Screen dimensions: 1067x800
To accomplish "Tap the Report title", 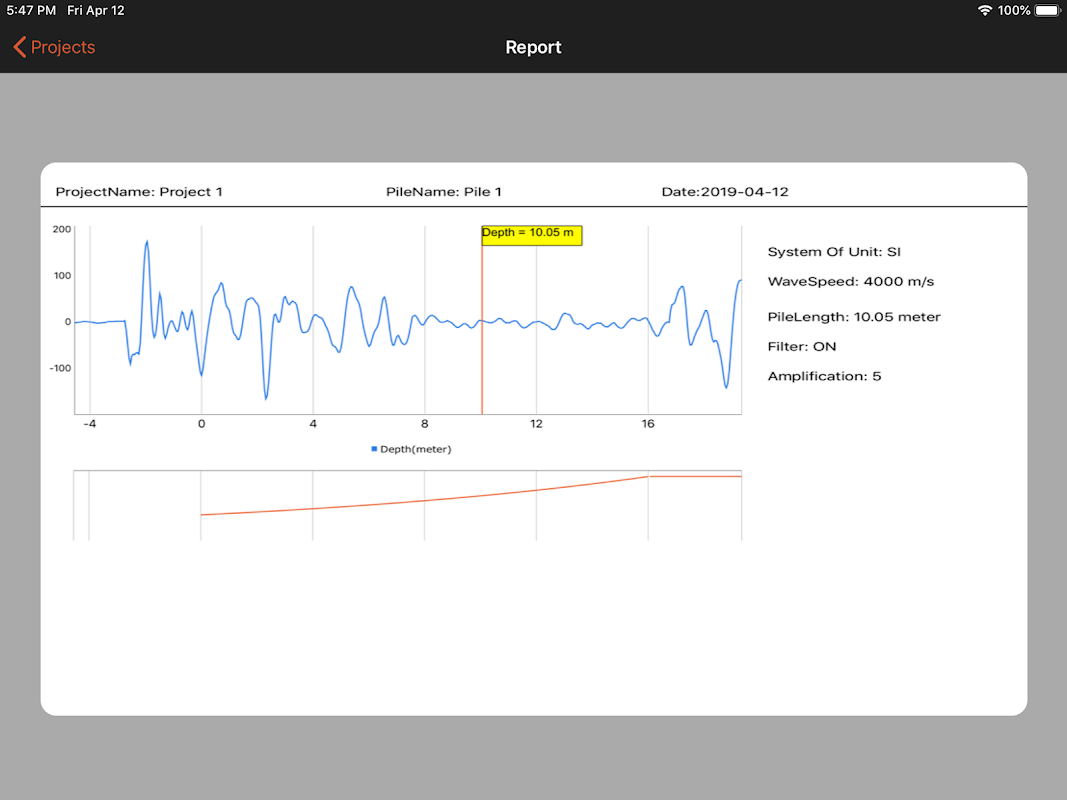I will click(x=534, y=47).
